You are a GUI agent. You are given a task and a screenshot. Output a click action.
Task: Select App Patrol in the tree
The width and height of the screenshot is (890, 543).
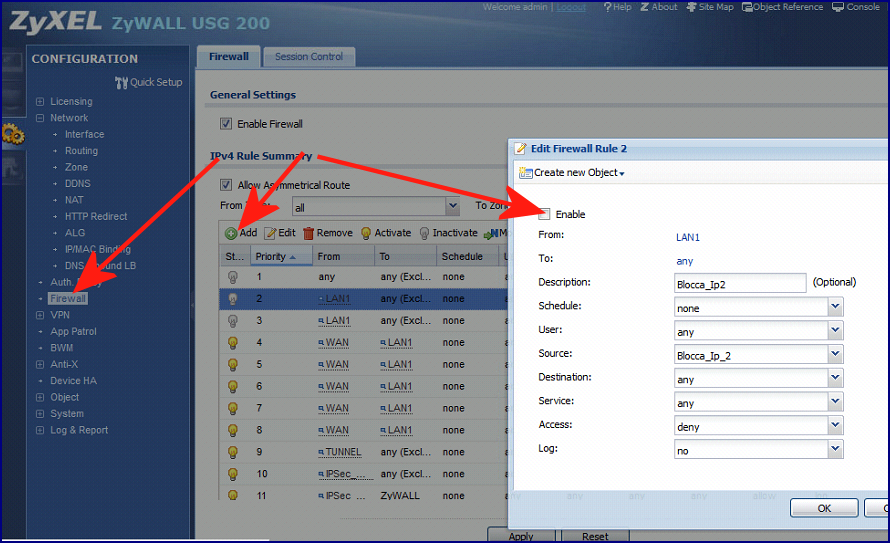coord(73,331)
